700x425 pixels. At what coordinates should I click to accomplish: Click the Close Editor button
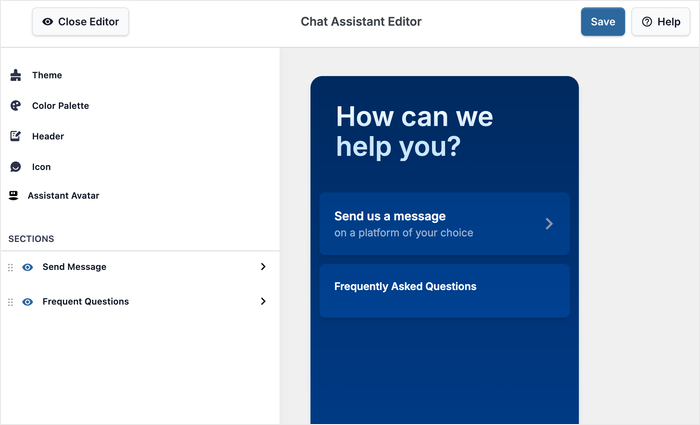tap(80, 22)
